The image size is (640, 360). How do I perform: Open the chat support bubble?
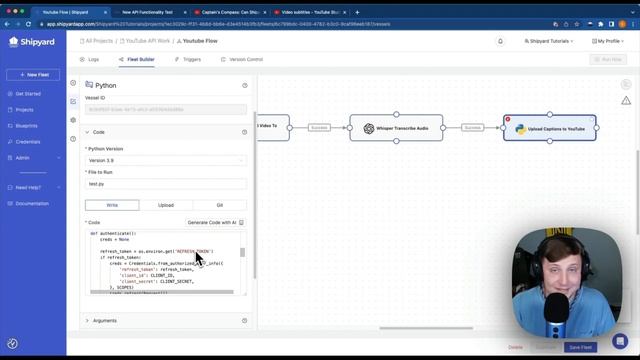[x=620, y=341]
